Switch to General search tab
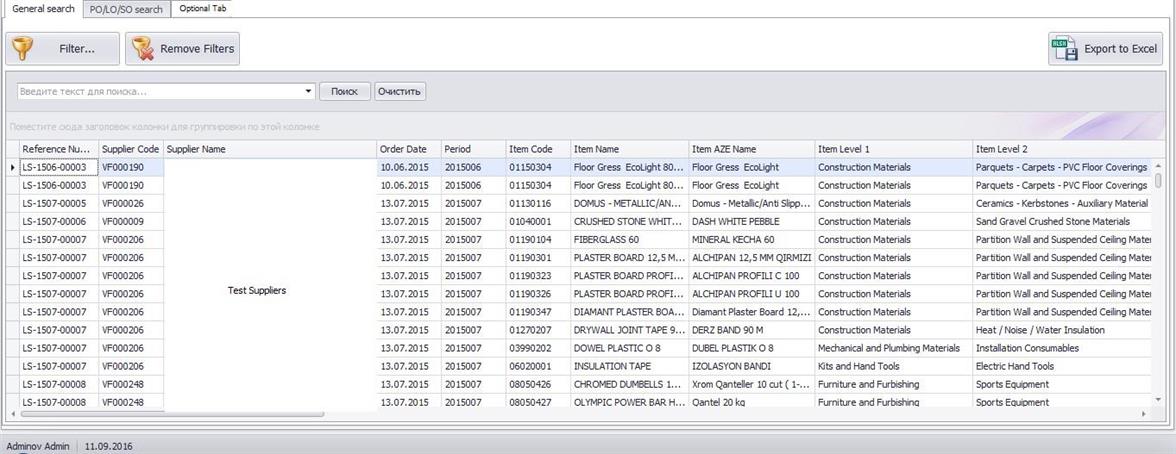This screenshot has height=454, width=1176. click(44, 9)
